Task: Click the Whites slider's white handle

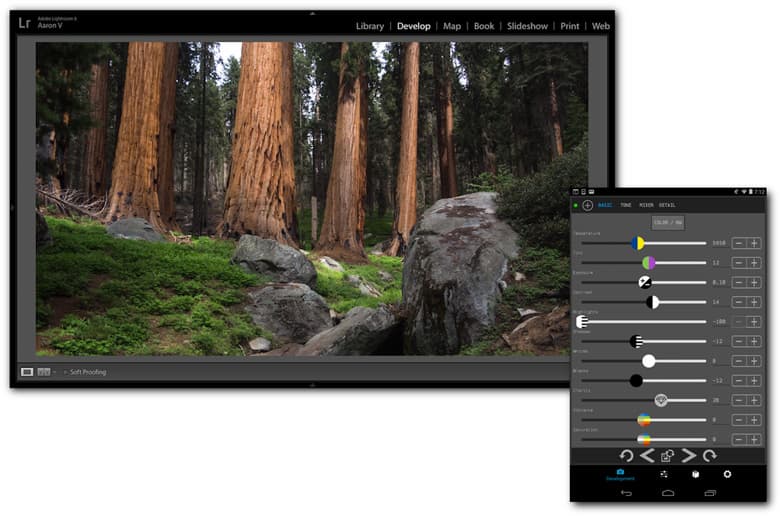Action: coord(649,361)
